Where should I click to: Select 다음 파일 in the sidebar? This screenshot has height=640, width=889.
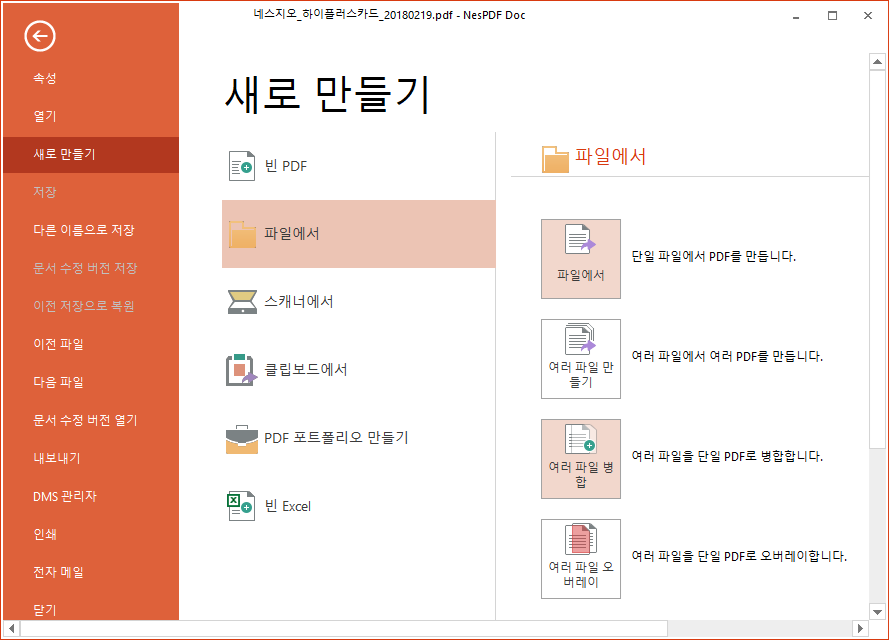pyautogui.click(x=58, y=382)
